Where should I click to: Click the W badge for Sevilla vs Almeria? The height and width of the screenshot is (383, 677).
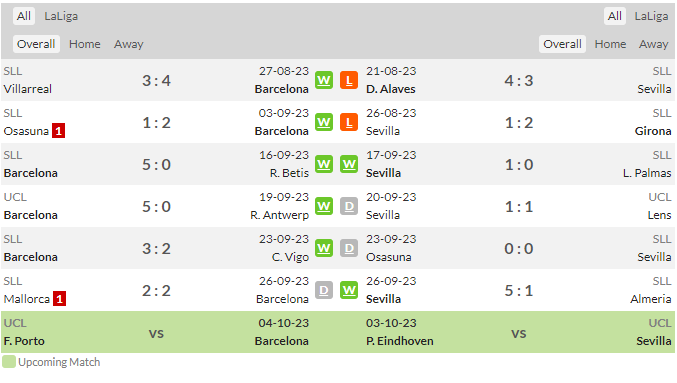[349, 290]
